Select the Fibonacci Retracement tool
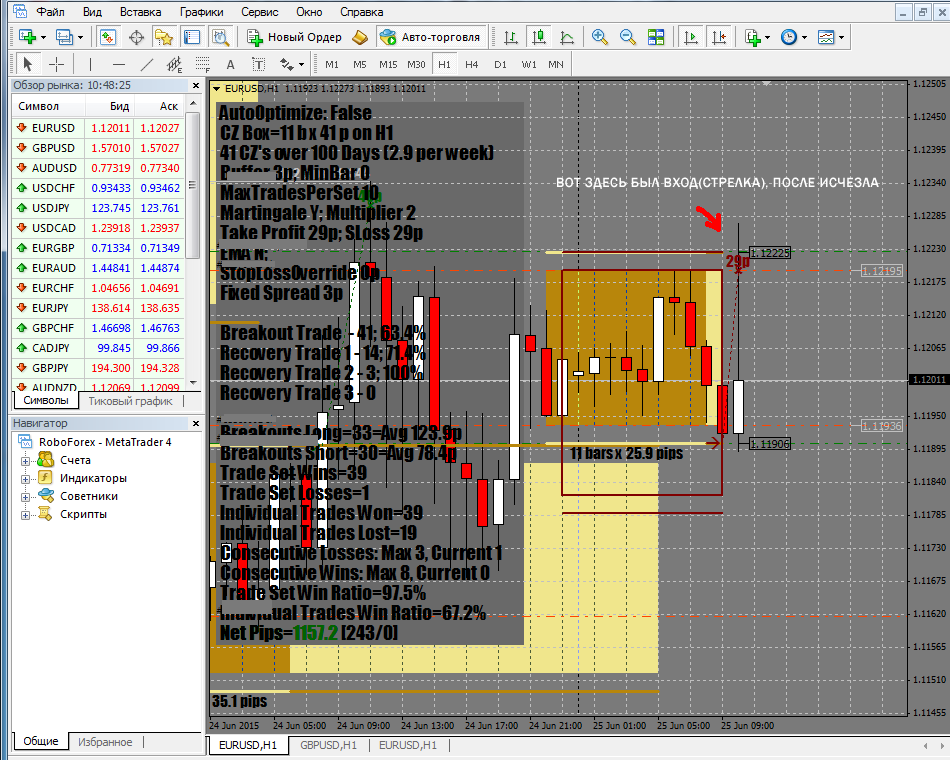The height and width of the screenshot is (760, 950). 202,64
